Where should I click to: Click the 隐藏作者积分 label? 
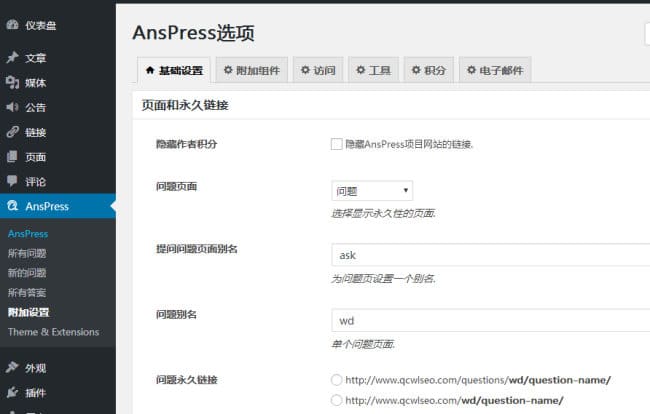coord(187,144)
